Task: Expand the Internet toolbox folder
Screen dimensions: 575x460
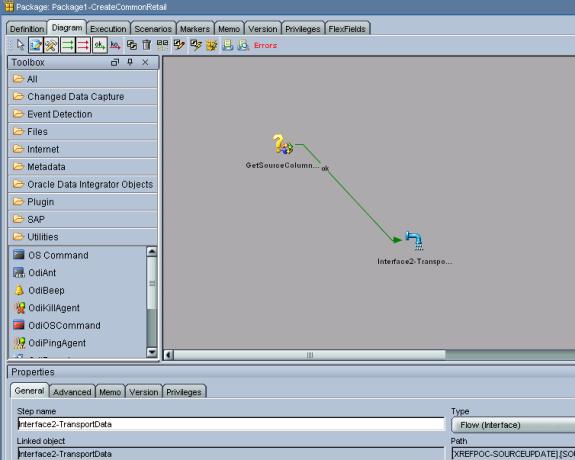Action: pyautogui.click(x=83, y=149)
